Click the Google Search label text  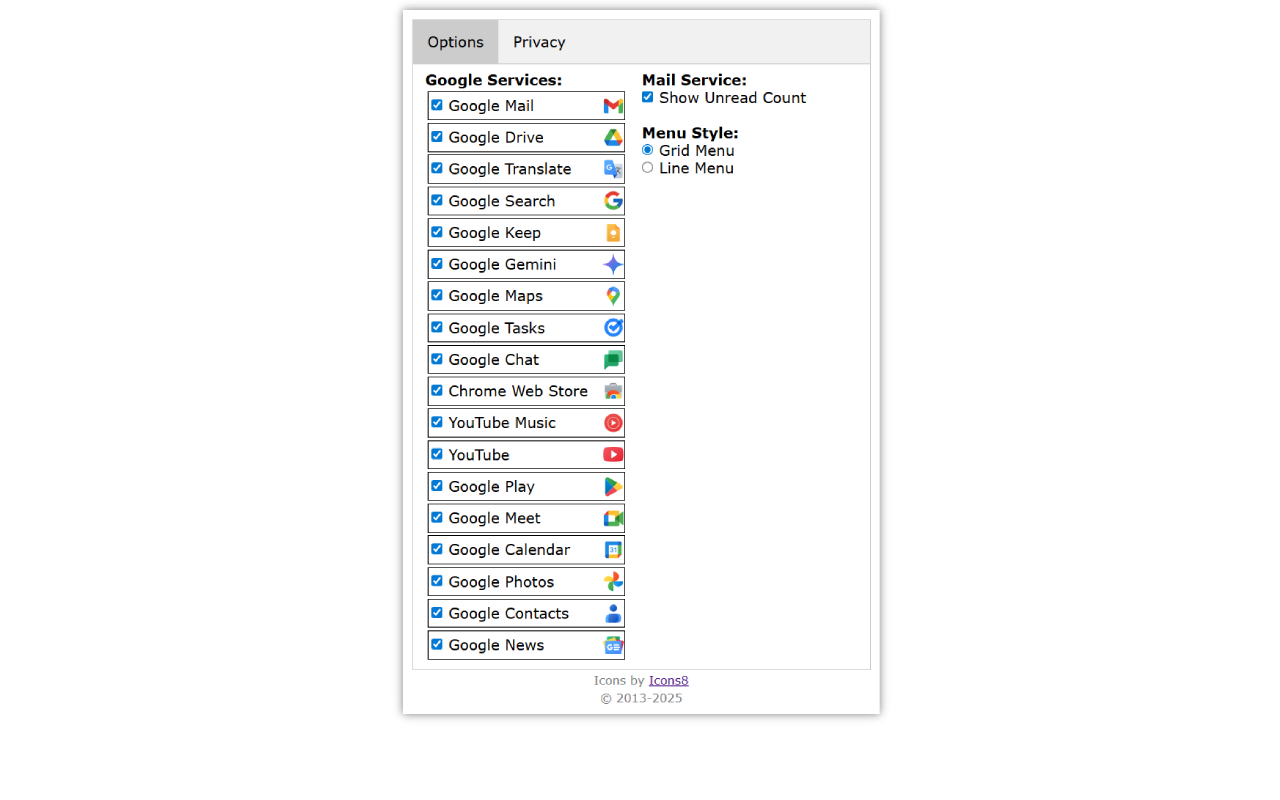coord(502,201)
